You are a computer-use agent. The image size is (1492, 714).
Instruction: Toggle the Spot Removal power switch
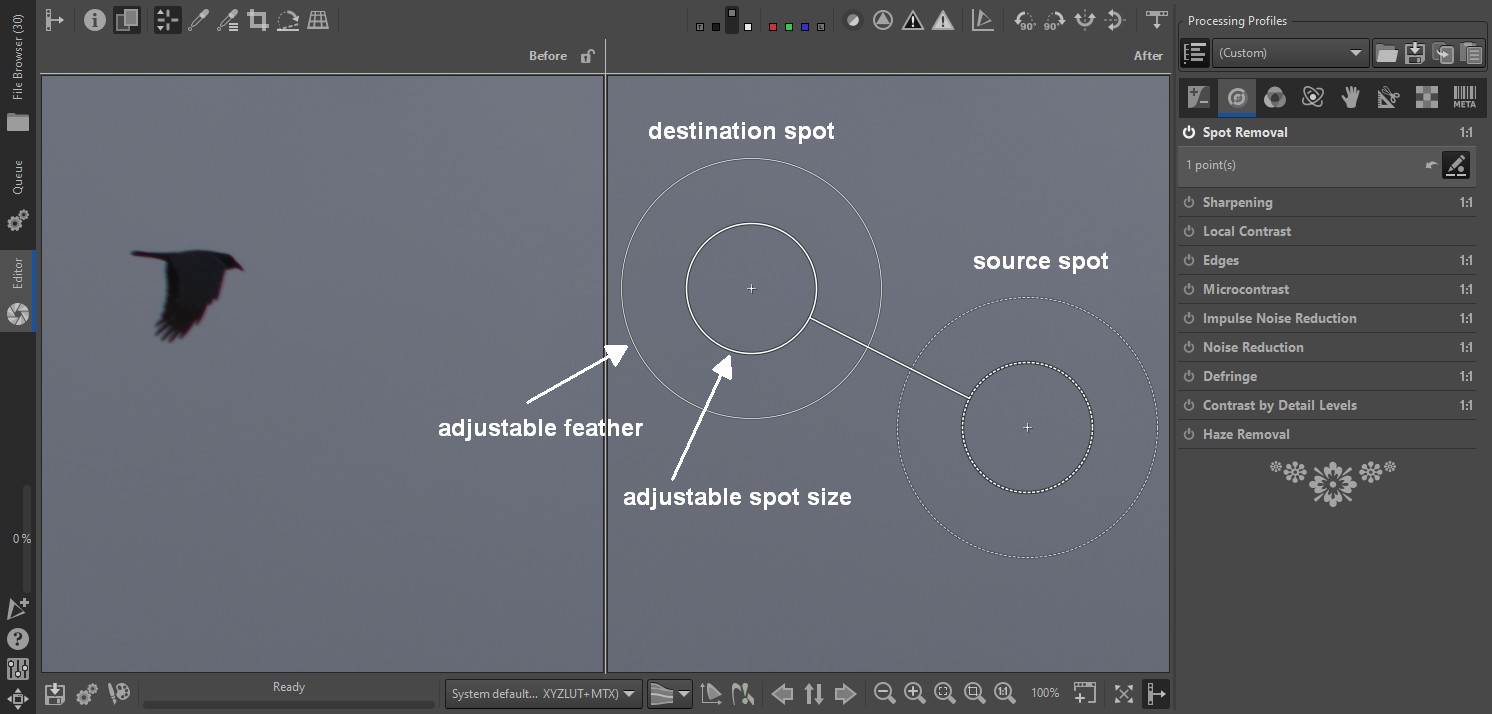(1189, 132)
